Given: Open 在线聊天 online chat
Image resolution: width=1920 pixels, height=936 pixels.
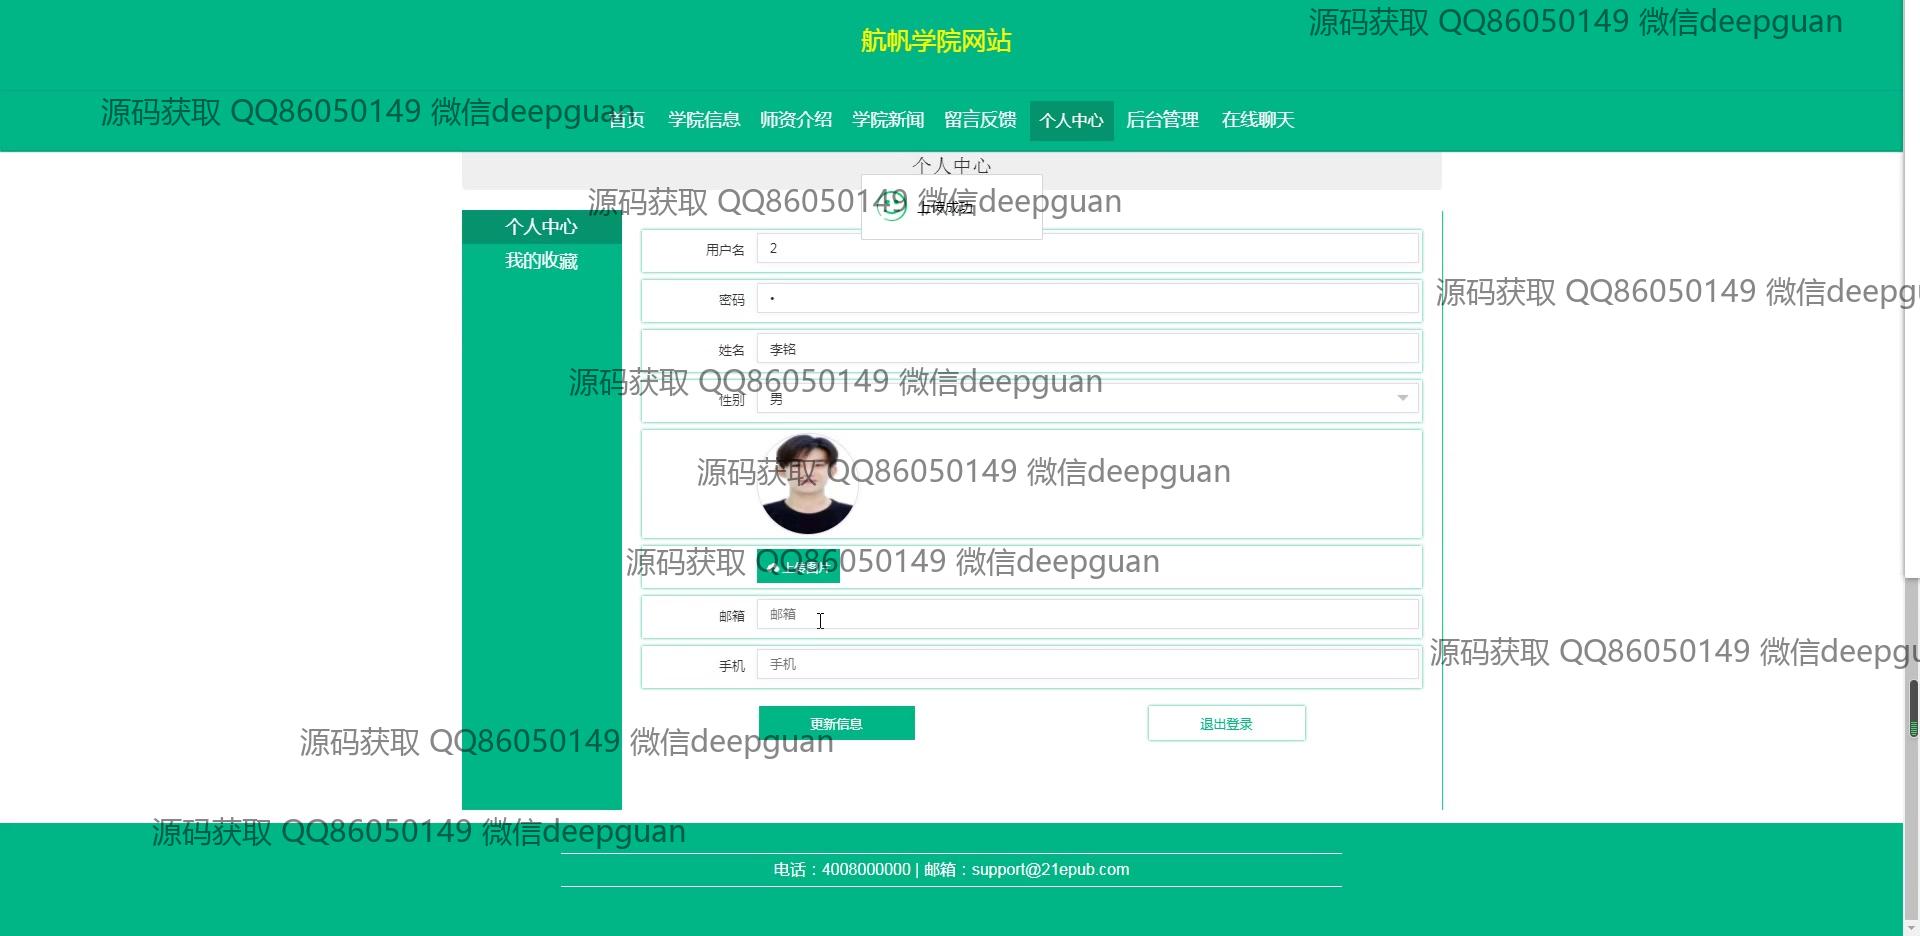Looking at the screenshot, I should point(1258,120).
